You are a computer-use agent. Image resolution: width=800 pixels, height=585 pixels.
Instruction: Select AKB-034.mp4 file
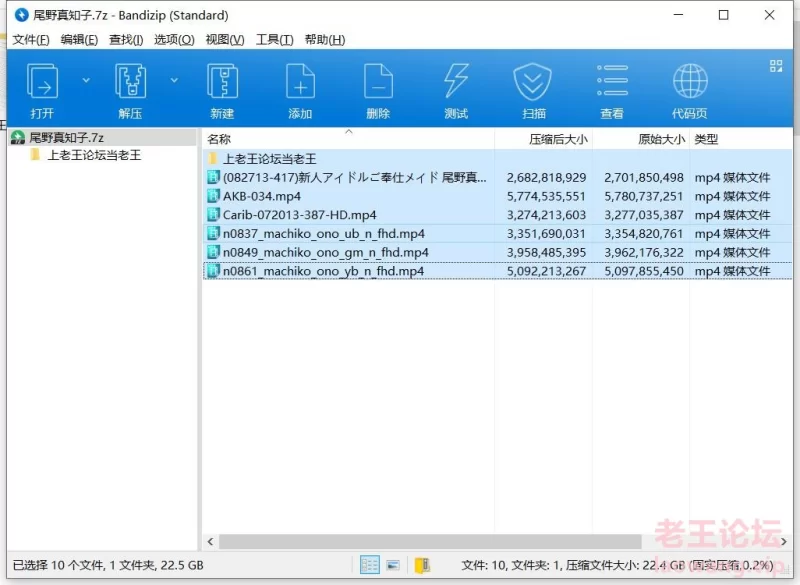[x=497, y=196]
